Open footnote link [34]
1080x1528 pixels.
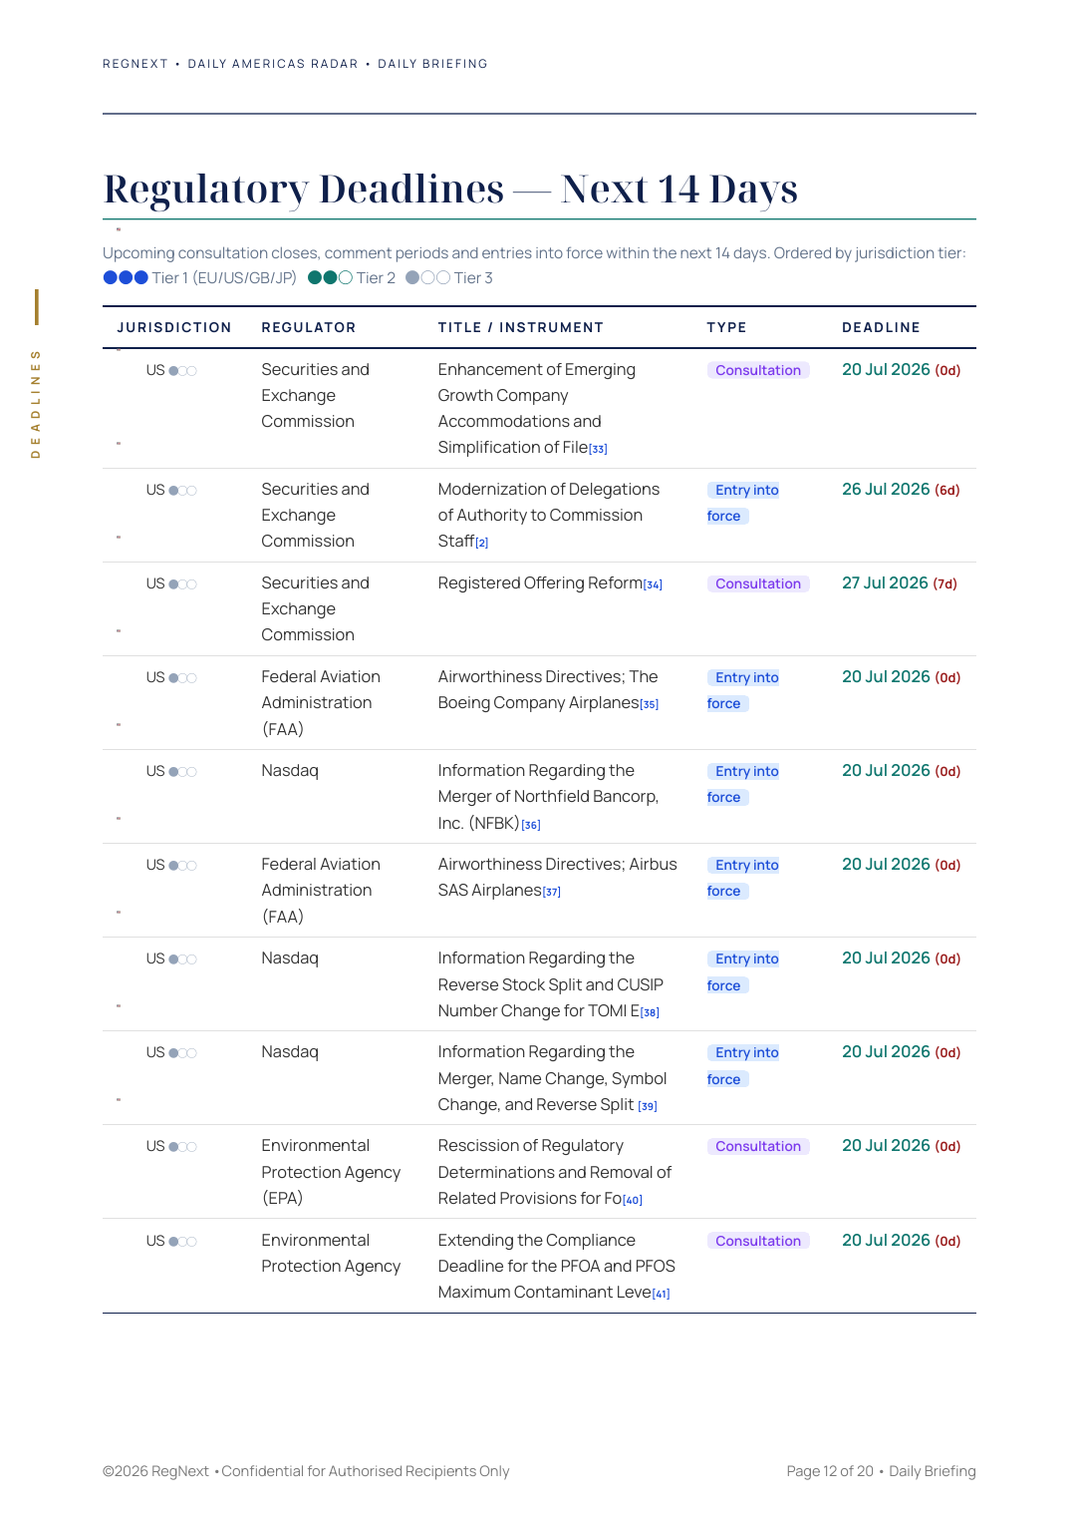coord(653,585)
